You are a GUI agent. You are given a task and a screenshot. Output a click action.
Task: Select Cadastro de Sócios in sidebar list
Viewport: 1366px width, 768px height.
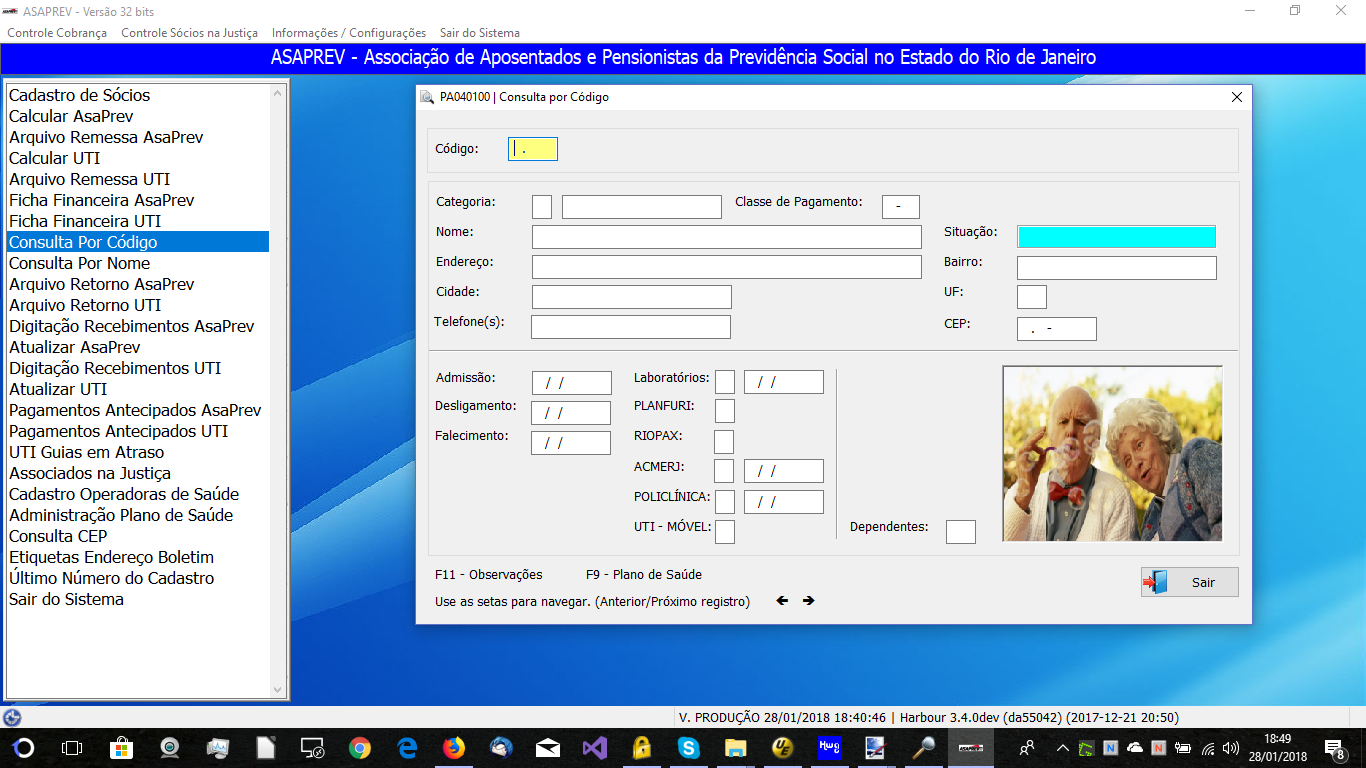[80, 95]
